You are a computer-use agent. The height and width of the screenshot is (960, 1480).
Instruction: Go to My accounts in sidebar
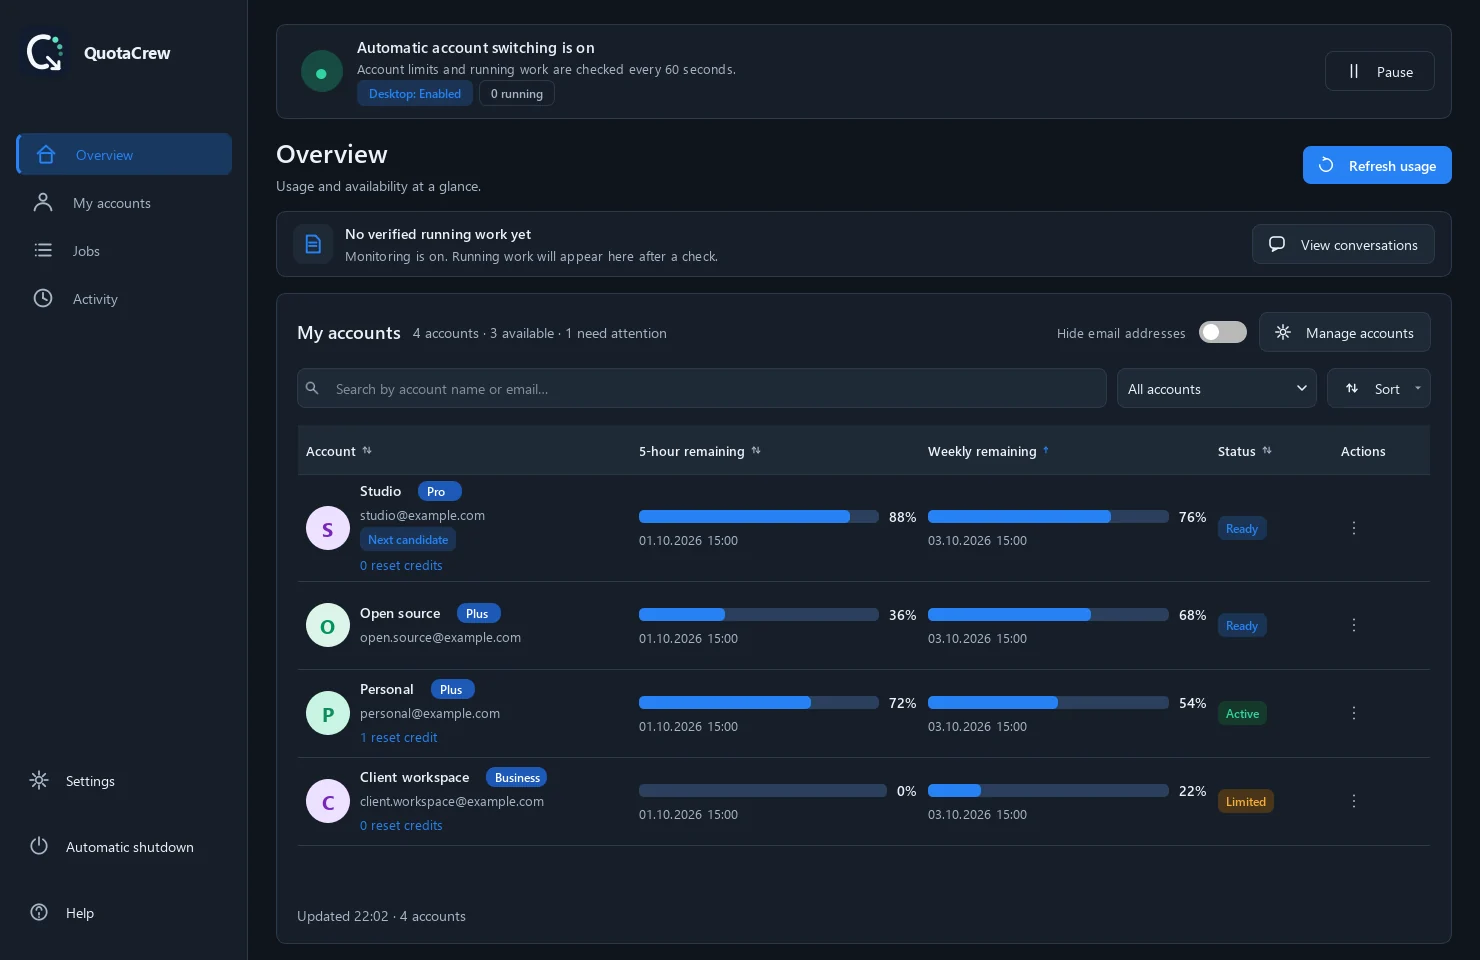(125, 203)
